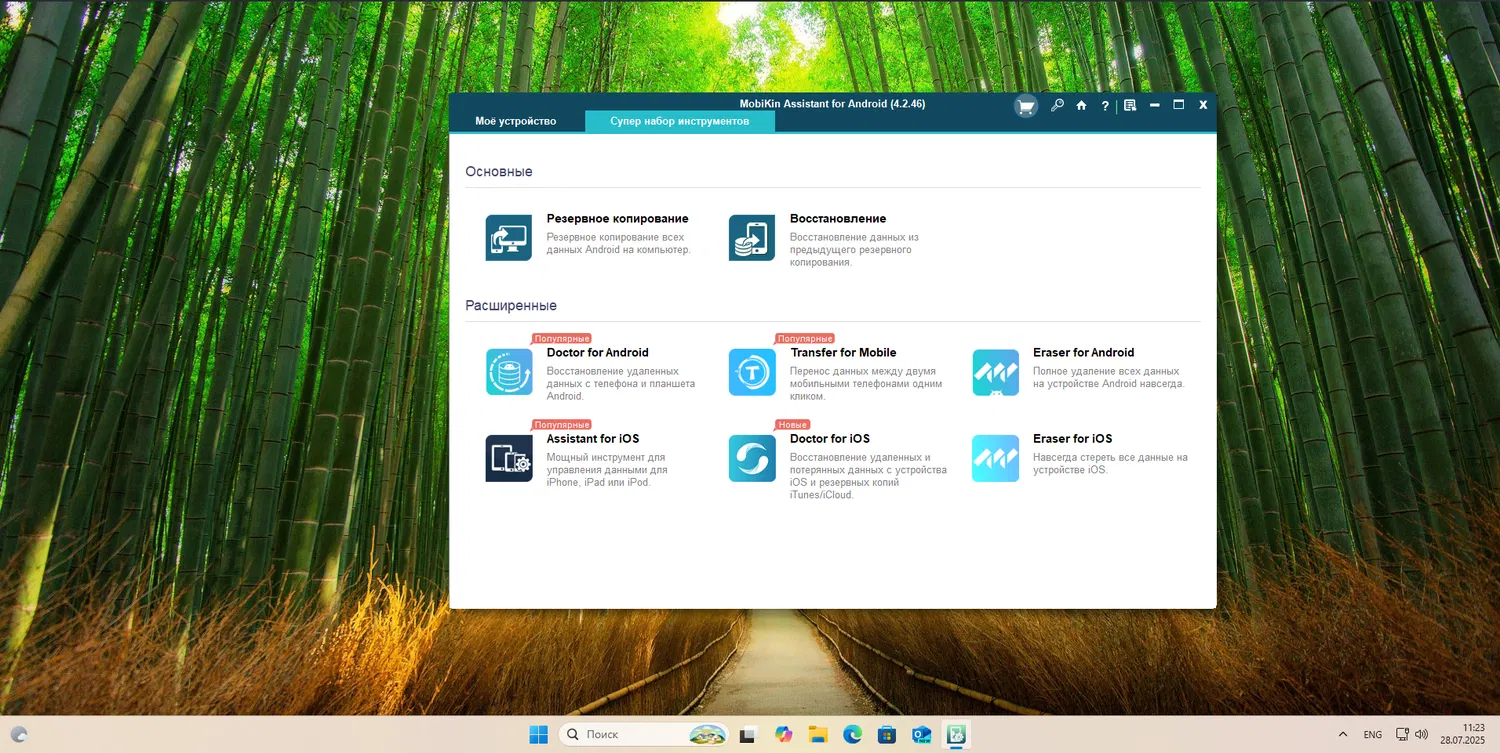Click the Transfer for Mobile icon
Screen dimensions: 1500x753
coord(752,372)
